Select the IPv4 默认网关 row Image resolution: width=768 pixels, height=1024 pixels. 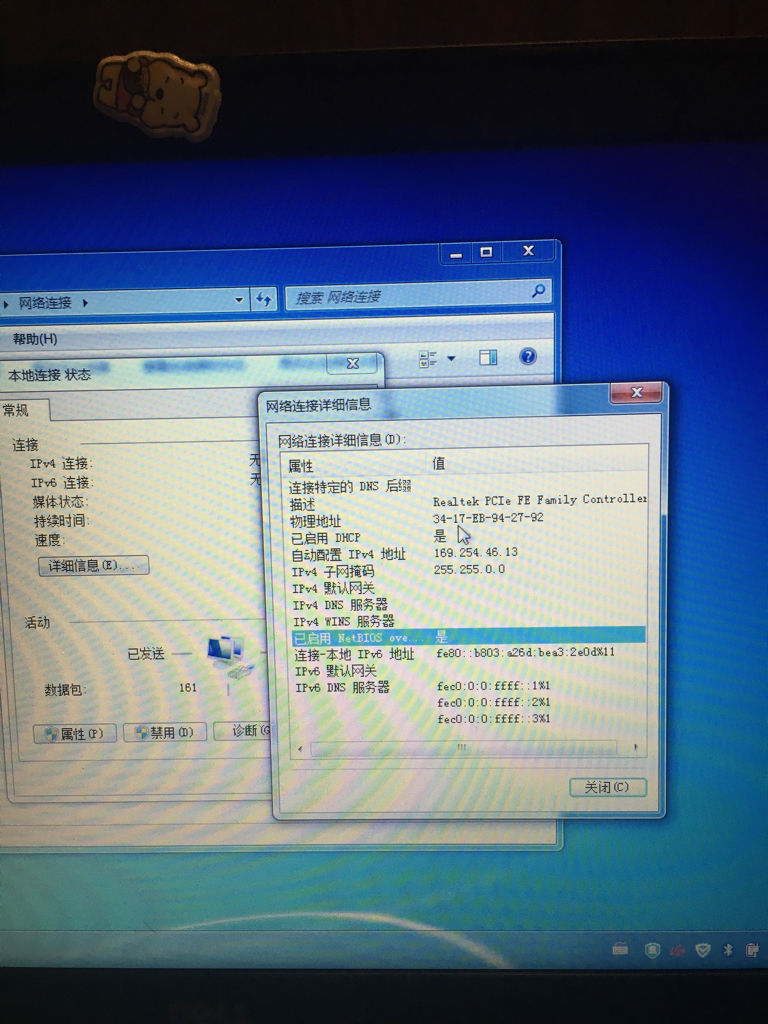click(468, 587)
